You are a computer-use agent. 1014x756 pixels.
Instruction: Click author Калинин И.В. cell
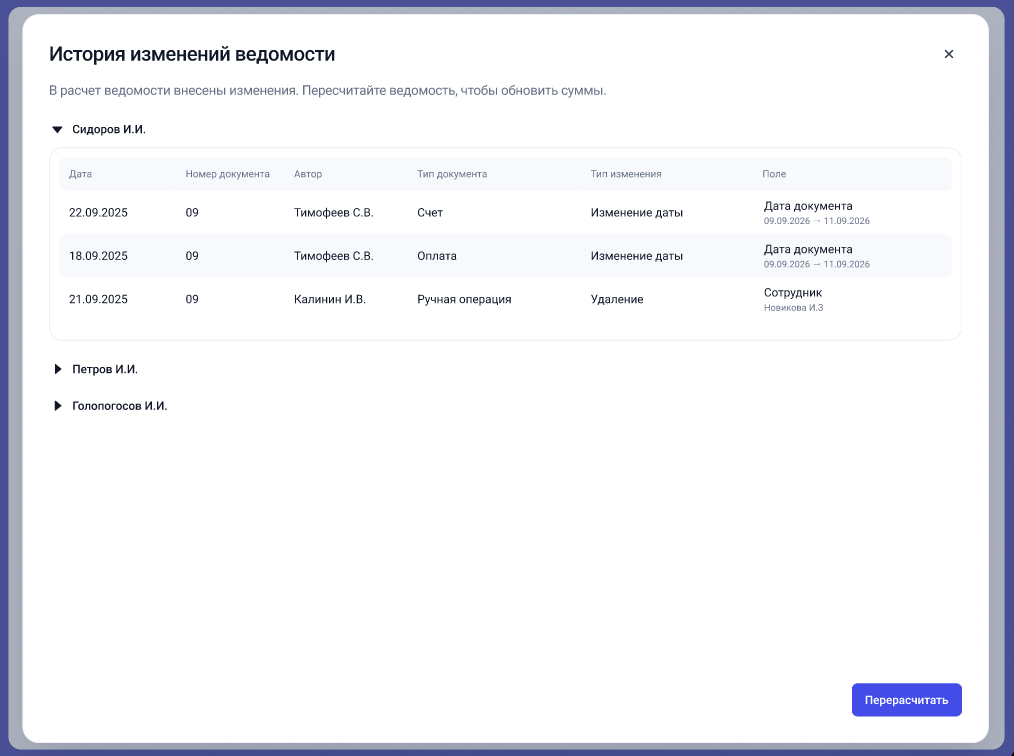tap(330, 299)
